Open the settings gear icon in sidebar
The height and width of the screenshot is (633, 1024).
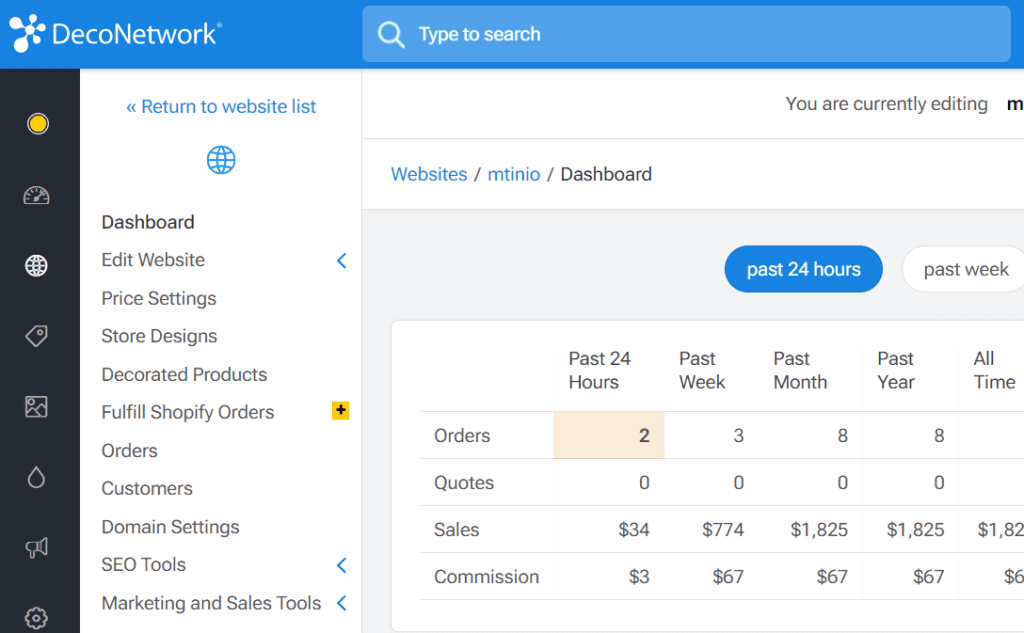point(37,617)
